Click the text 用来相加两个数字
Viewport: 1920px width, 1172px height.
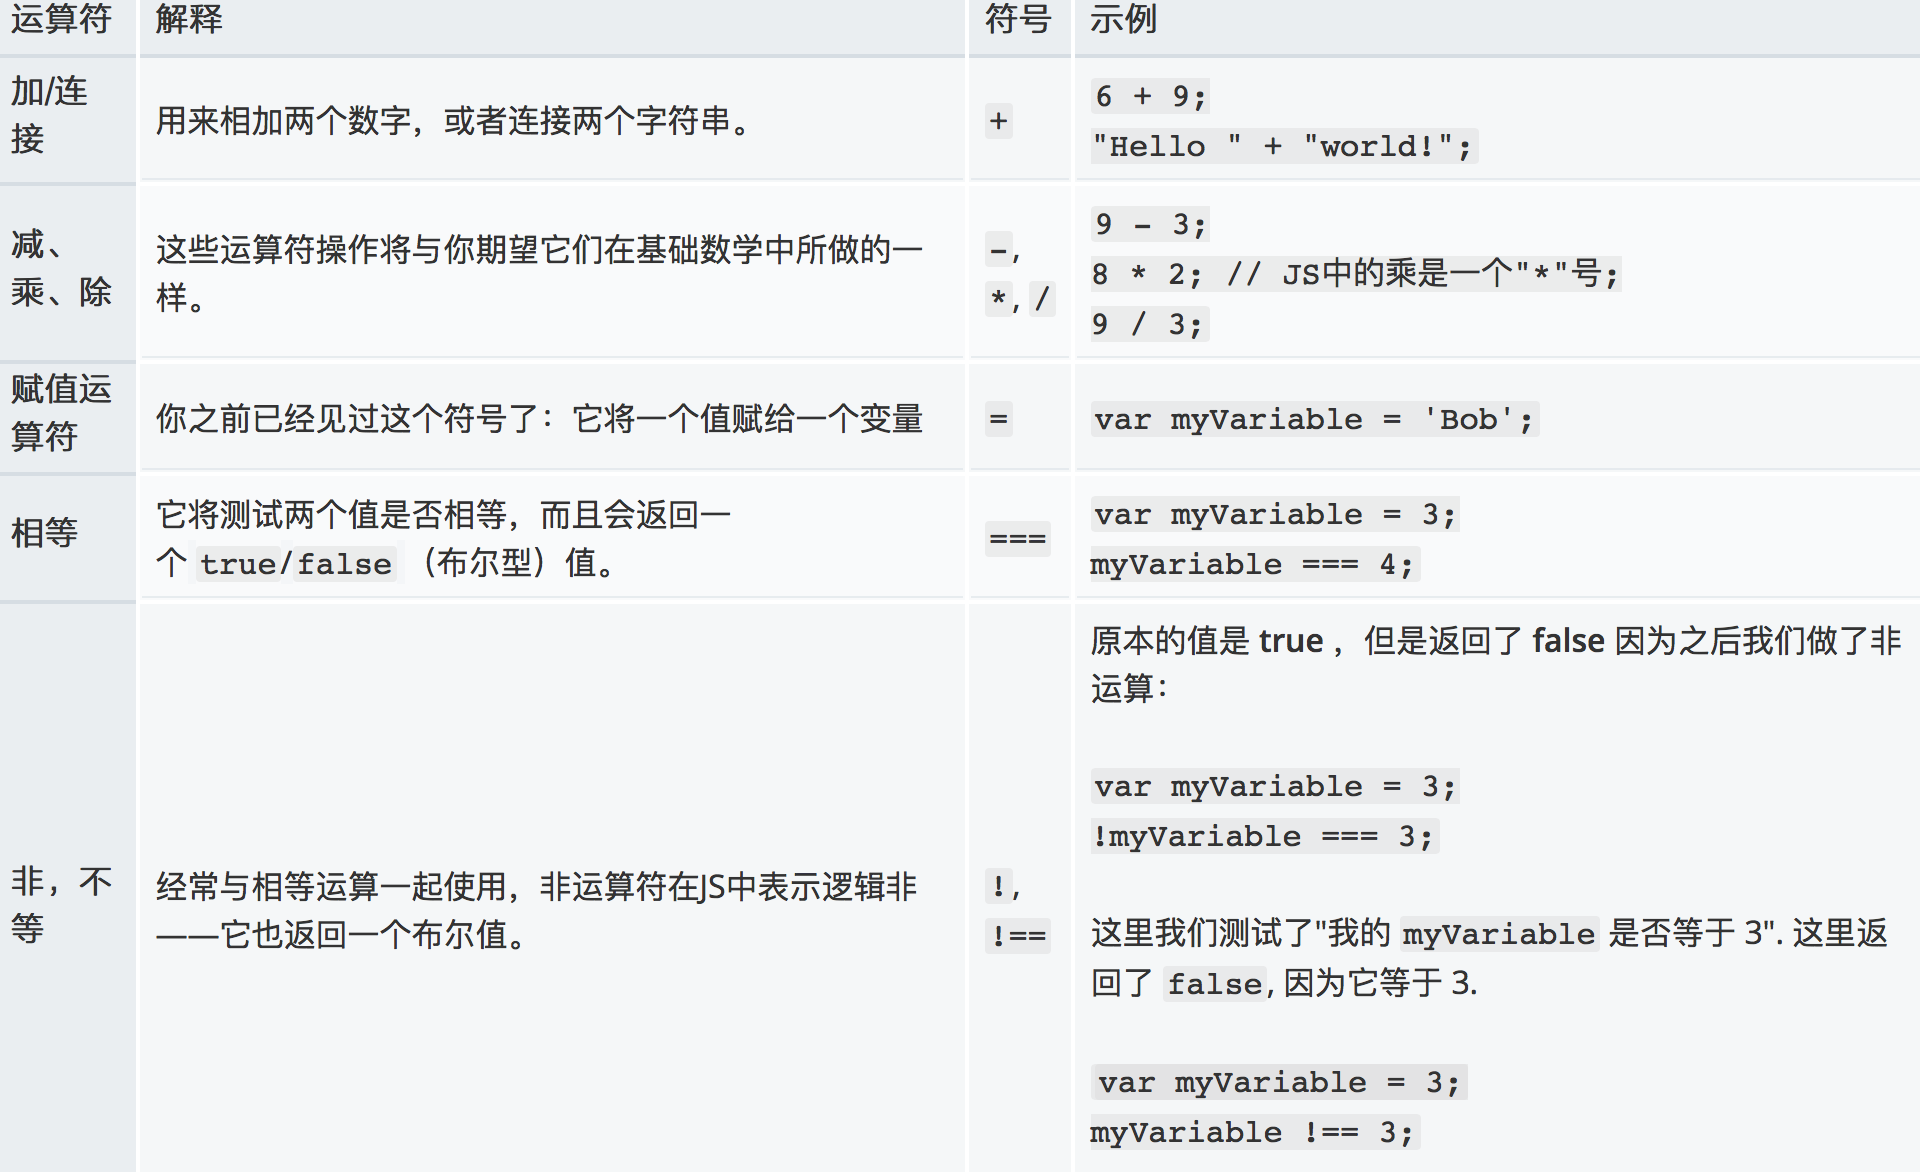click(x=283, y=121)
